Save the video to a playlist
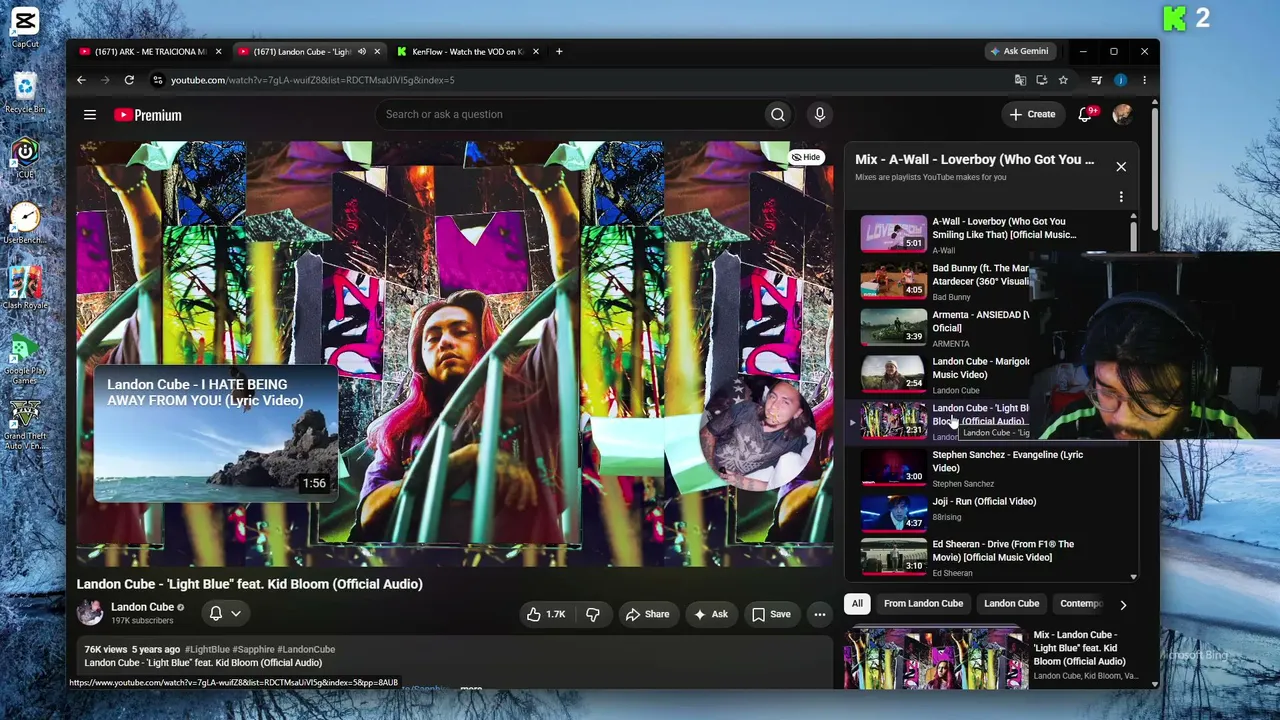The height and width of the screenshot is (720, 1280). click(771, 614)
